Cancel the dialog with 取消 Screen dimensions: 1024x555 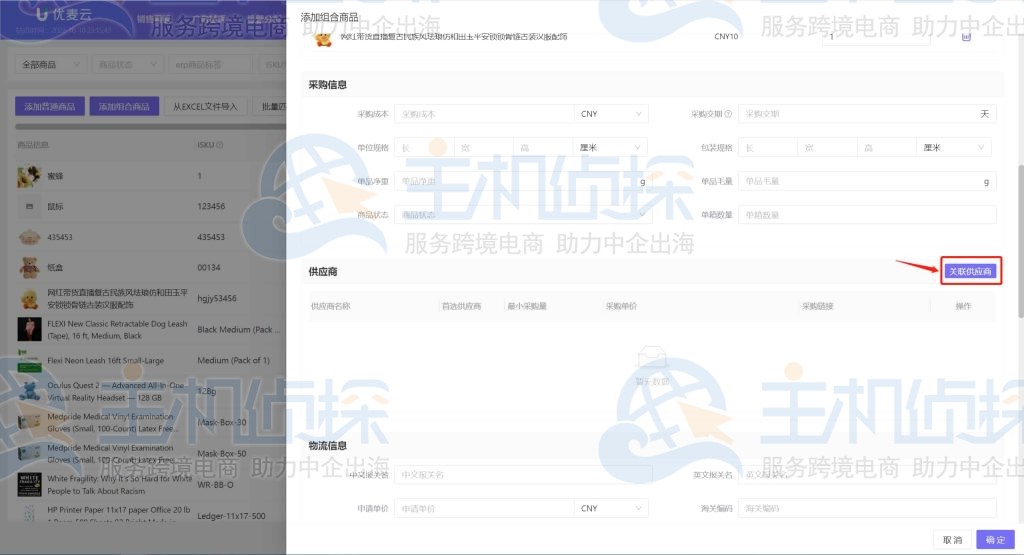952,539
